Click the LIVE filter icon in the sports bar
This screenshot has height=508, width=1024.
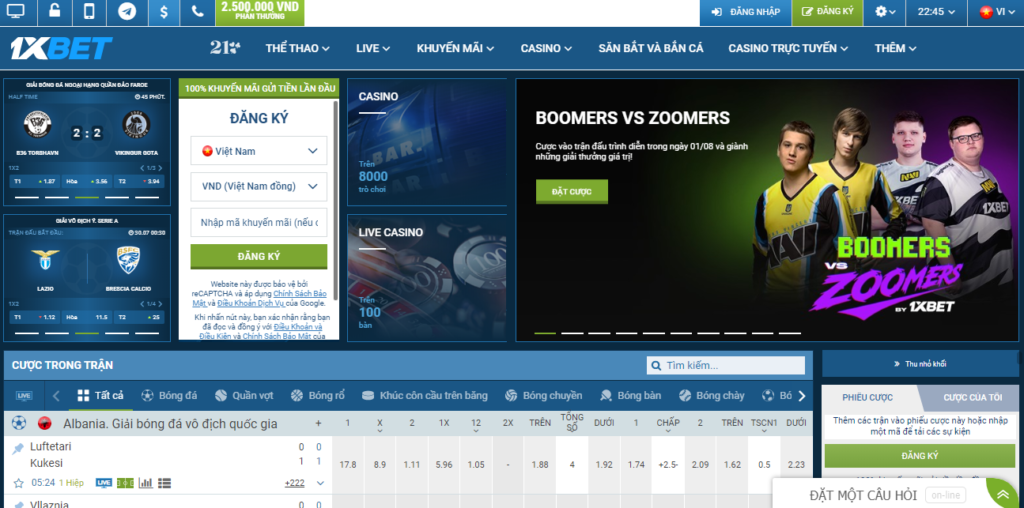point(24,396)
